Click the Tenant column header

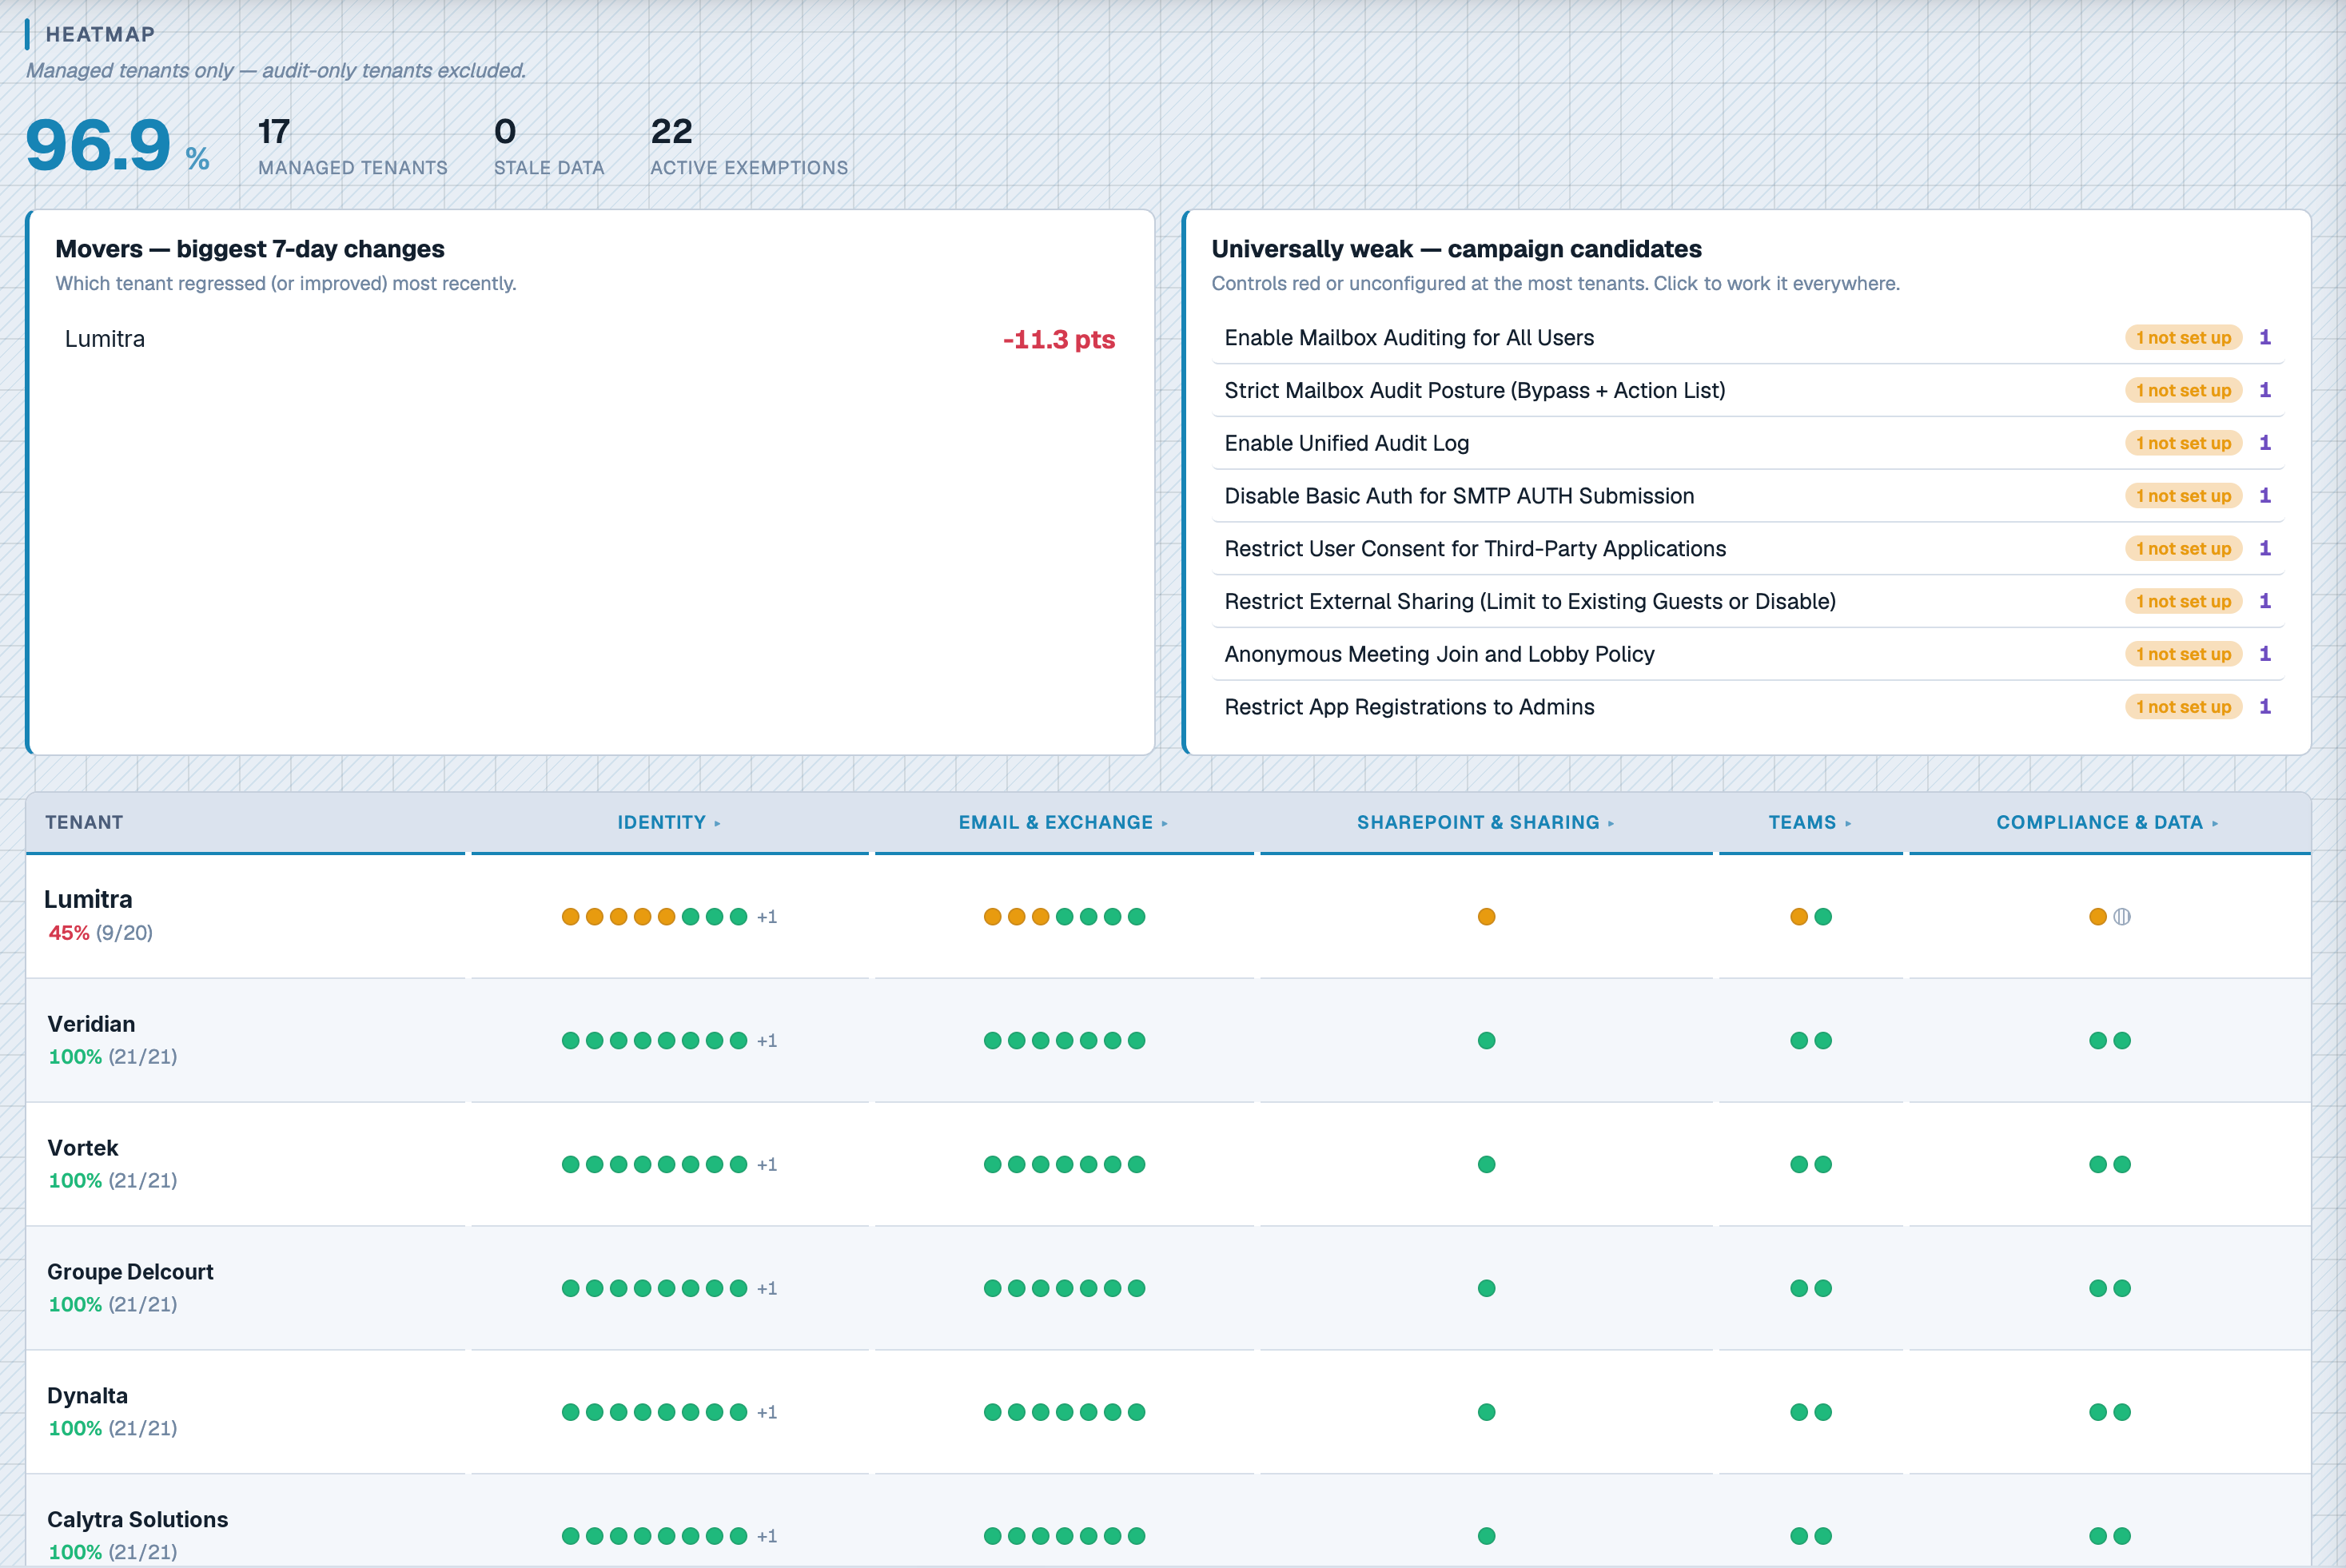[84, 822]
